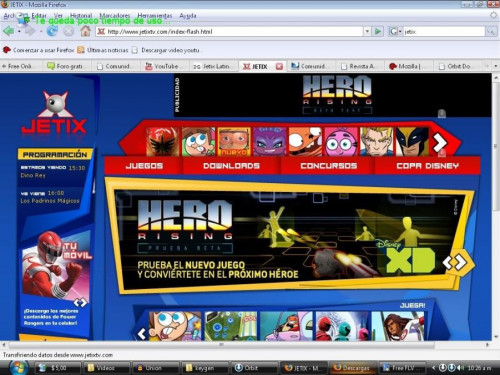Click the Firefox forward arrow button
The width and height of the screenshot is (500, 375).
tap(30, 32)
